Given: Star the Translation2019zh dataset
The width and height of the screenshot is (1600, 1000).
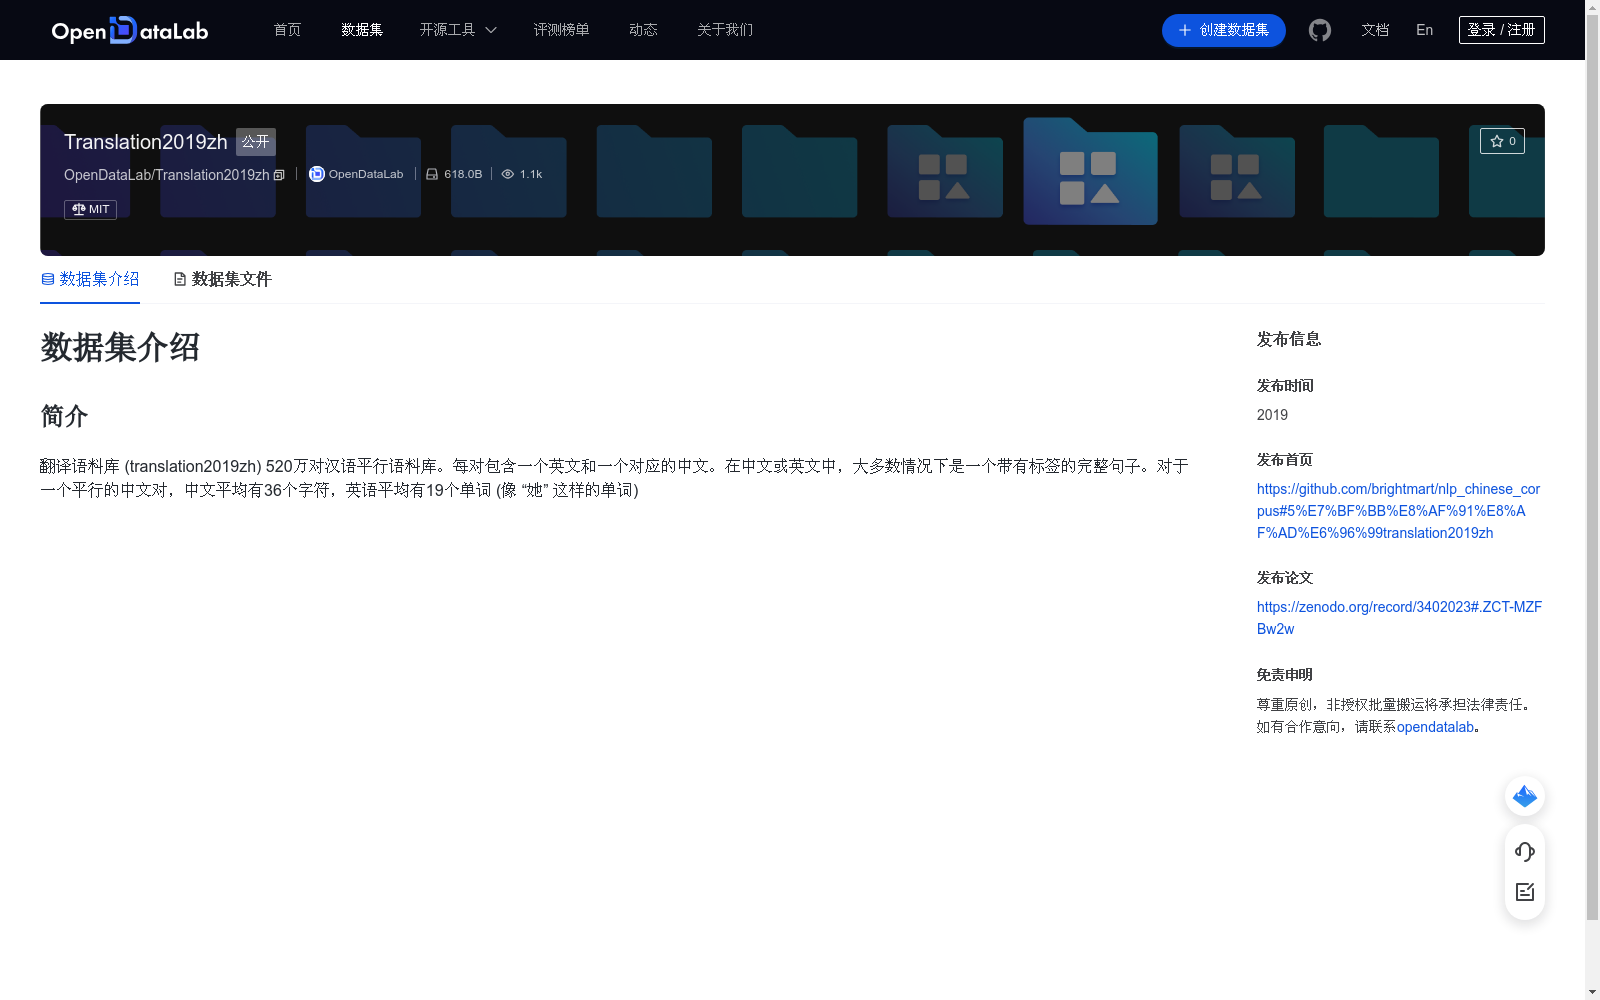Looking at the screenshot, I should [x=1502, y=141].
